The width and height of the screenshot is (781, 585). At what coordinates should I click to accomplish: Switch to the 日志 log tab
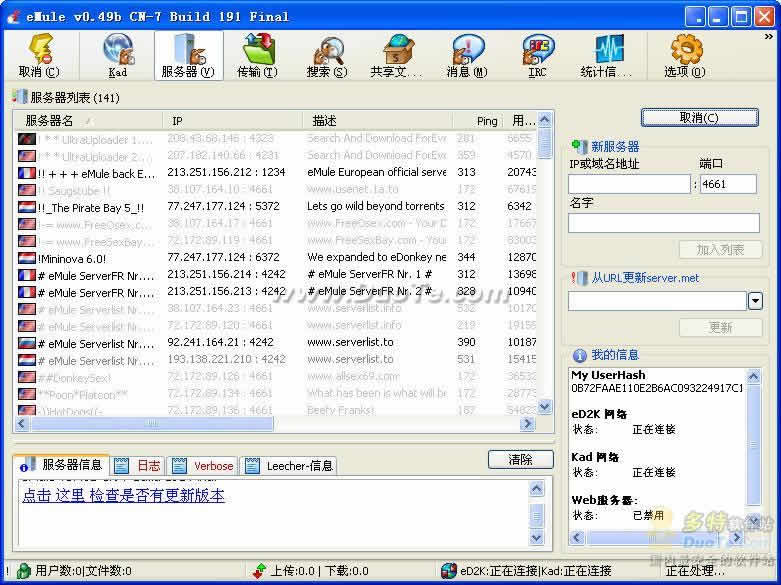[137, 466]
